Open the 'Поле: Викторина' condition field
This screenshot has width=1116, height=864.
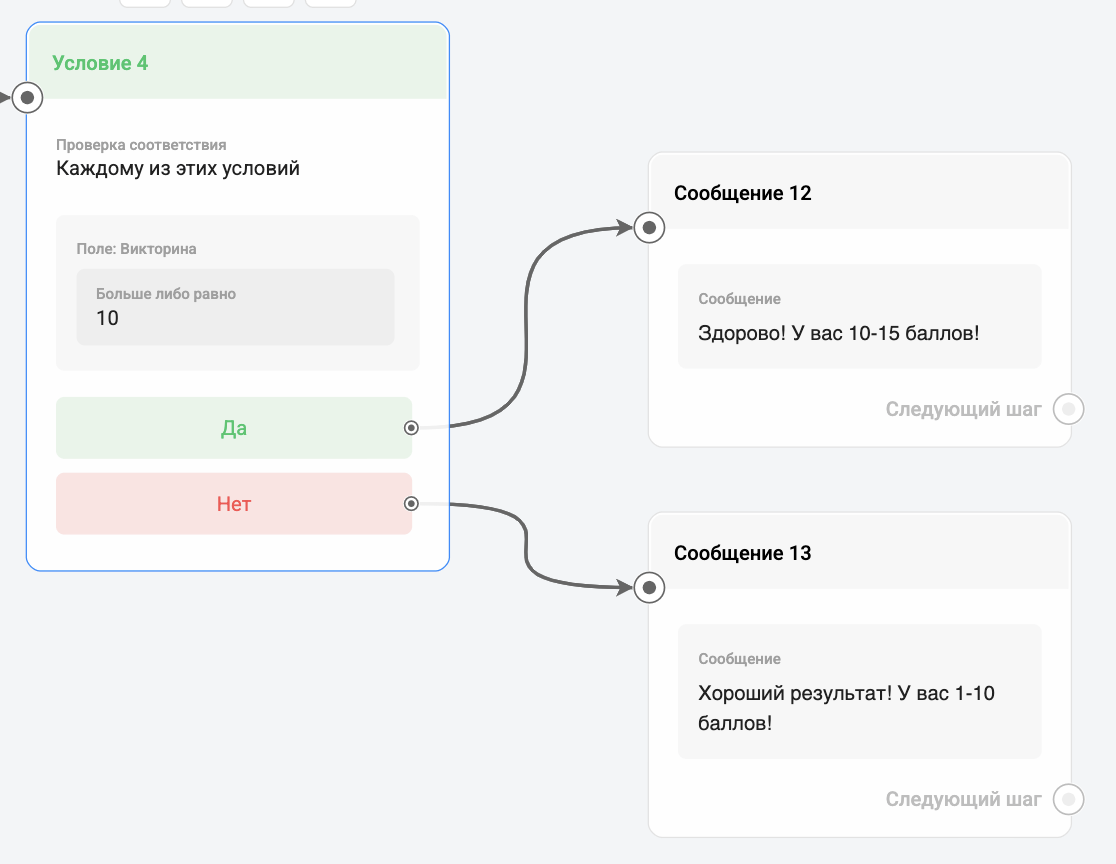pos(136,249)
